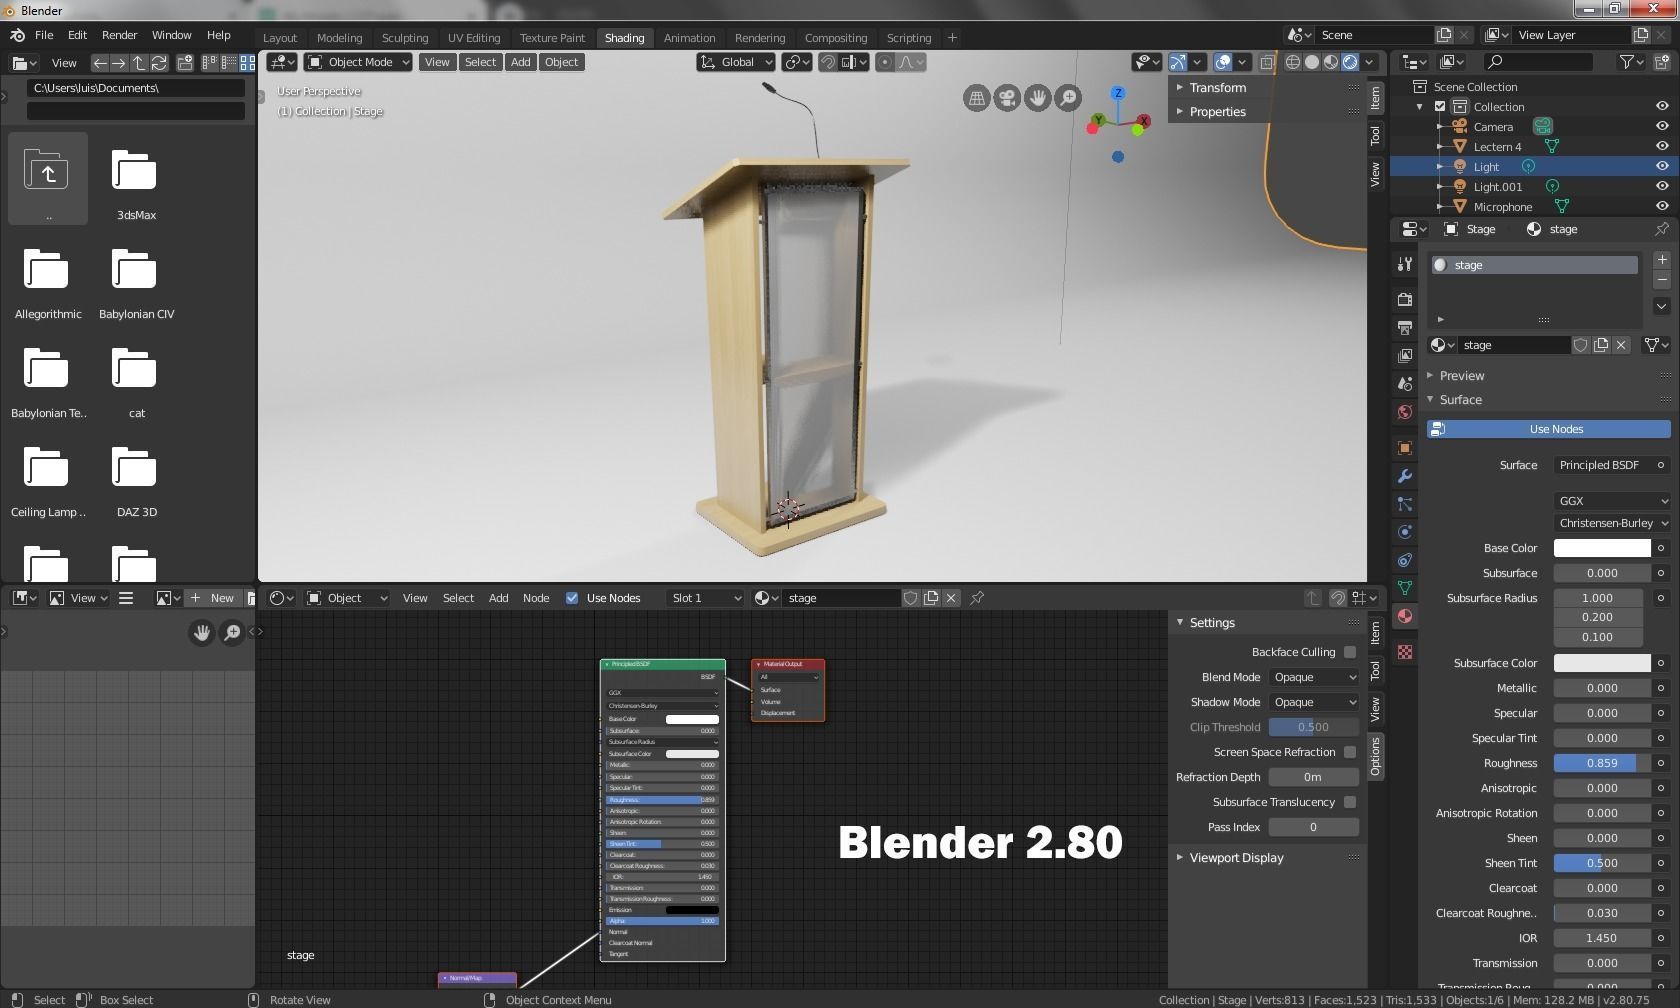Open GGX distribution dropdown in properties
Image resolution: width=1680 pixels, height=1008 pixels.
point(1612,501)
